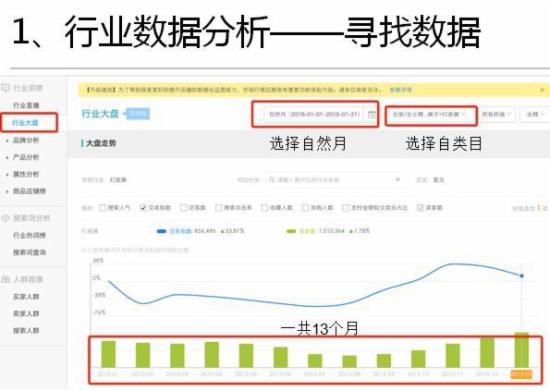Click the magnifier icon in the industry search box
The width and height of the screenshot is (550, 391).
point(272,180)
